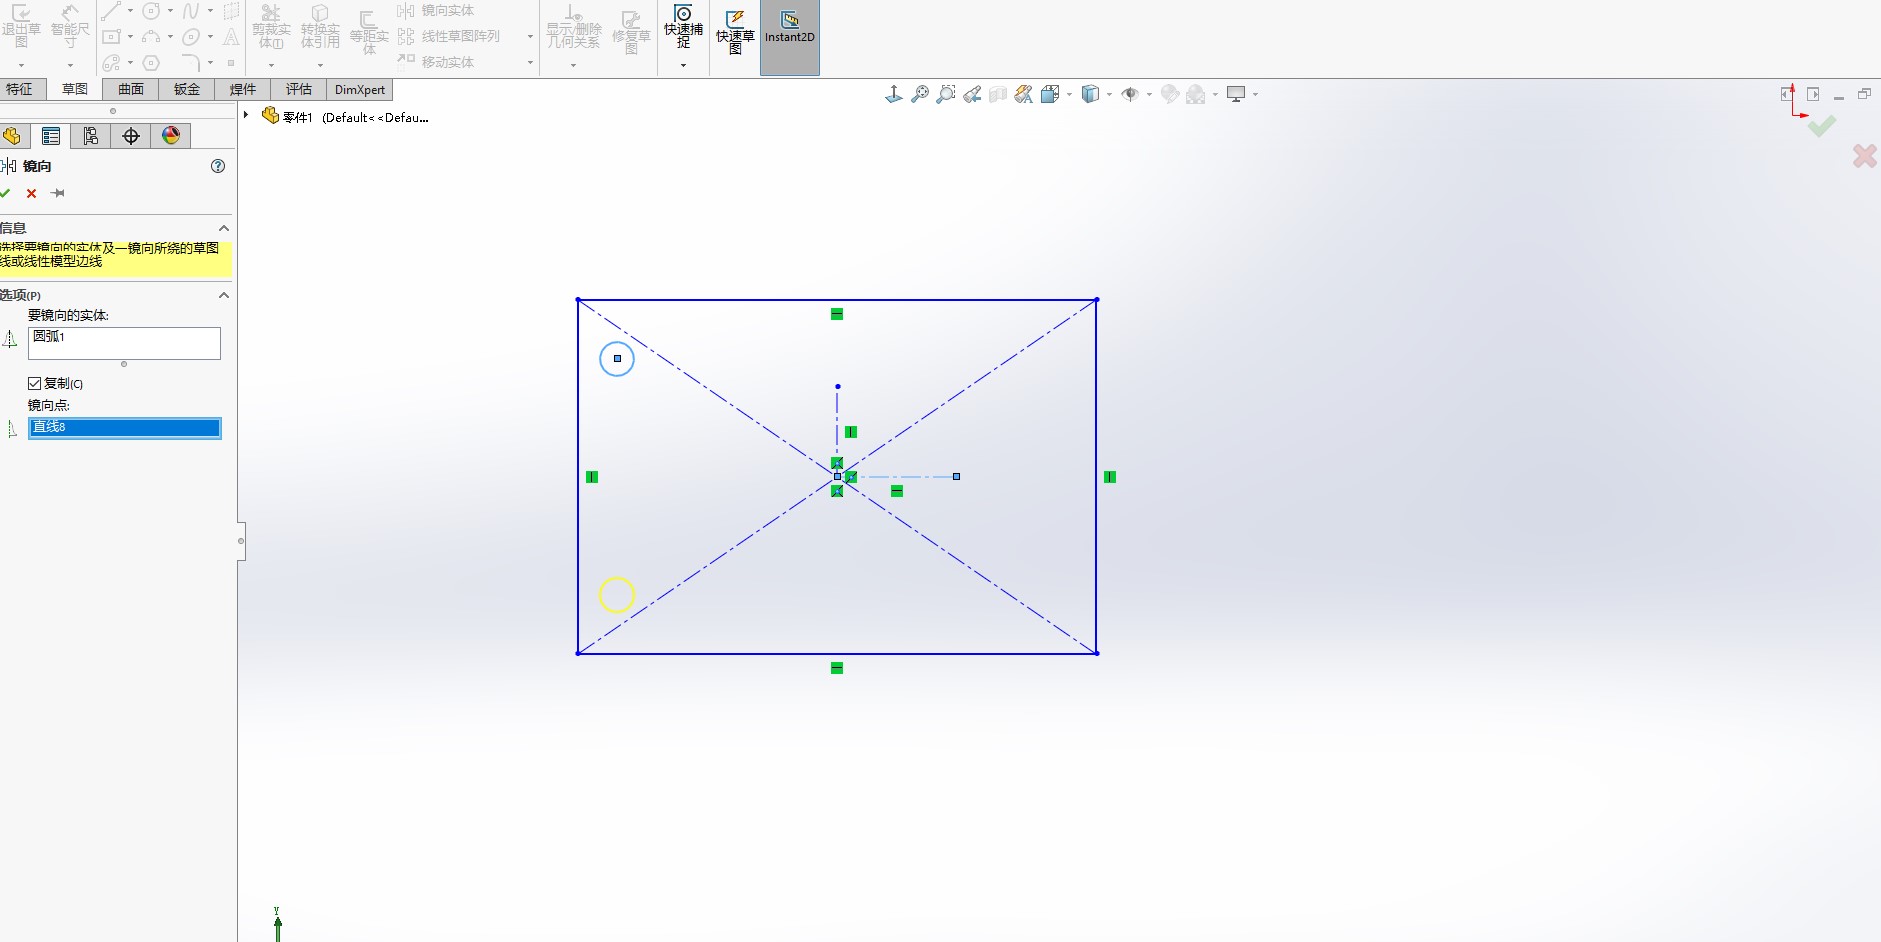The width and height of the screenshot is (1881, 942).
Task: Open the Move Entities dropdown arrow
Action: 530,63
